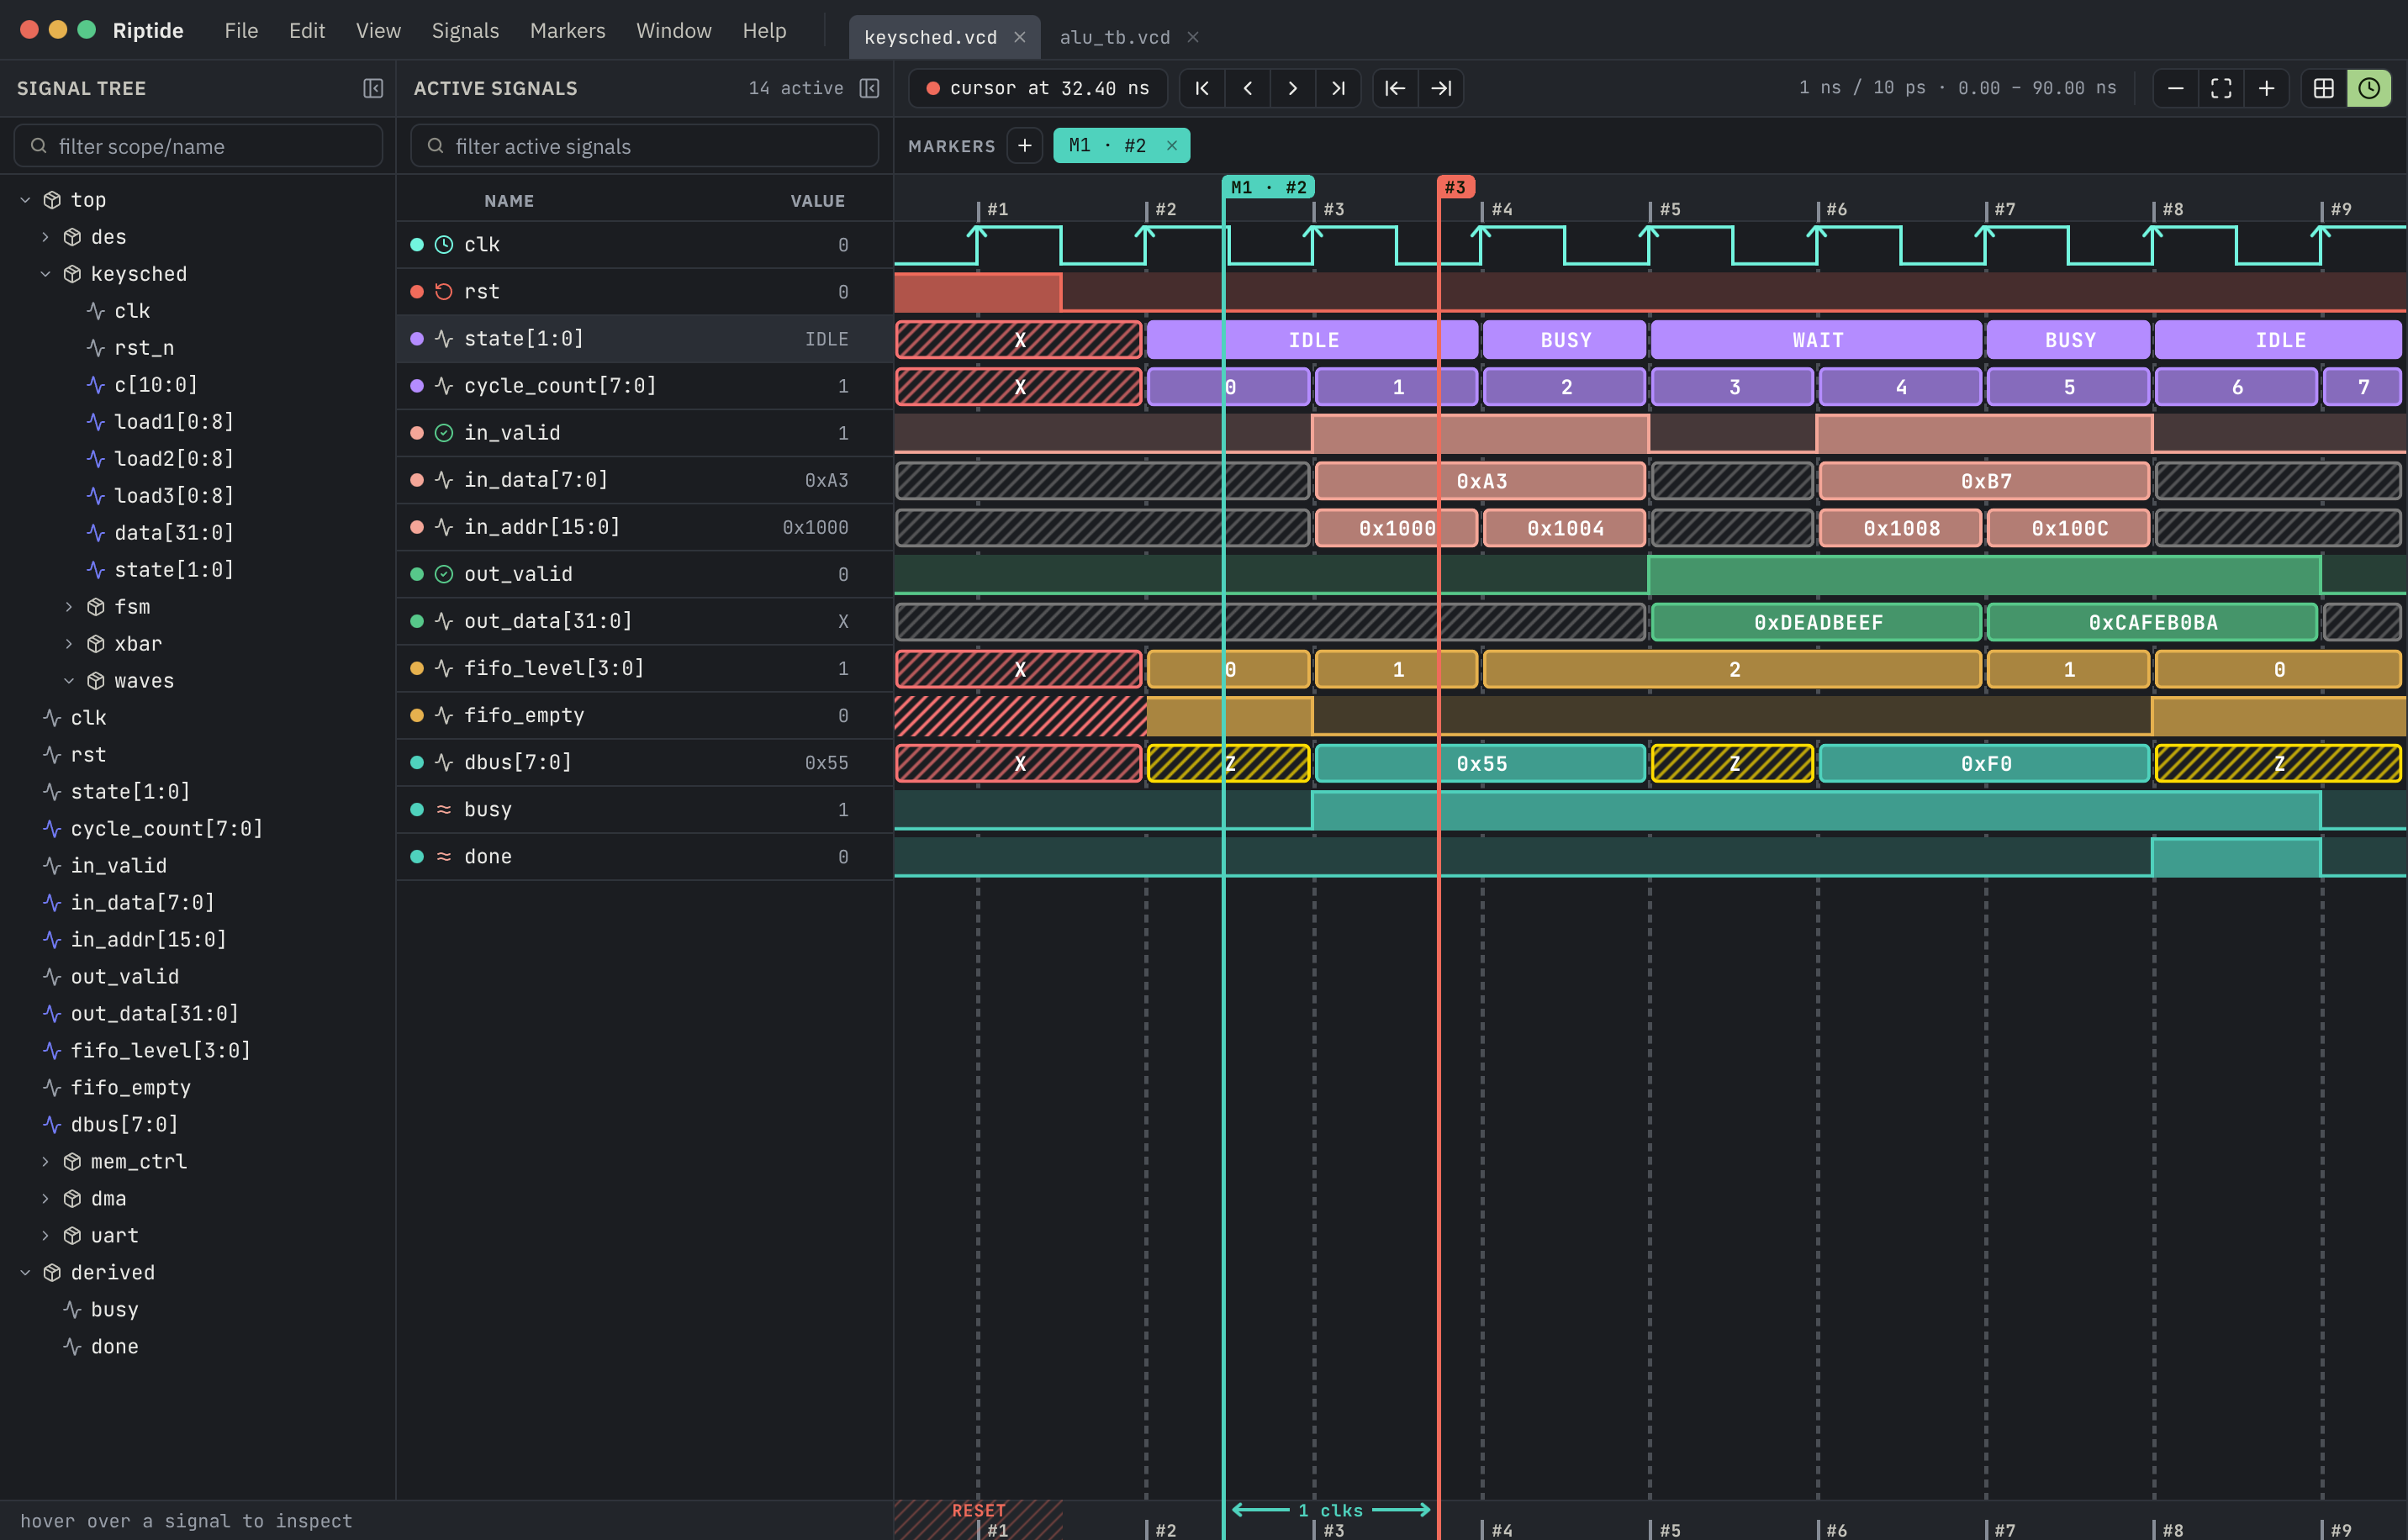Click the red color dot for rst
This screenshot has width=2408, height=1540.
tap(417, 291)
